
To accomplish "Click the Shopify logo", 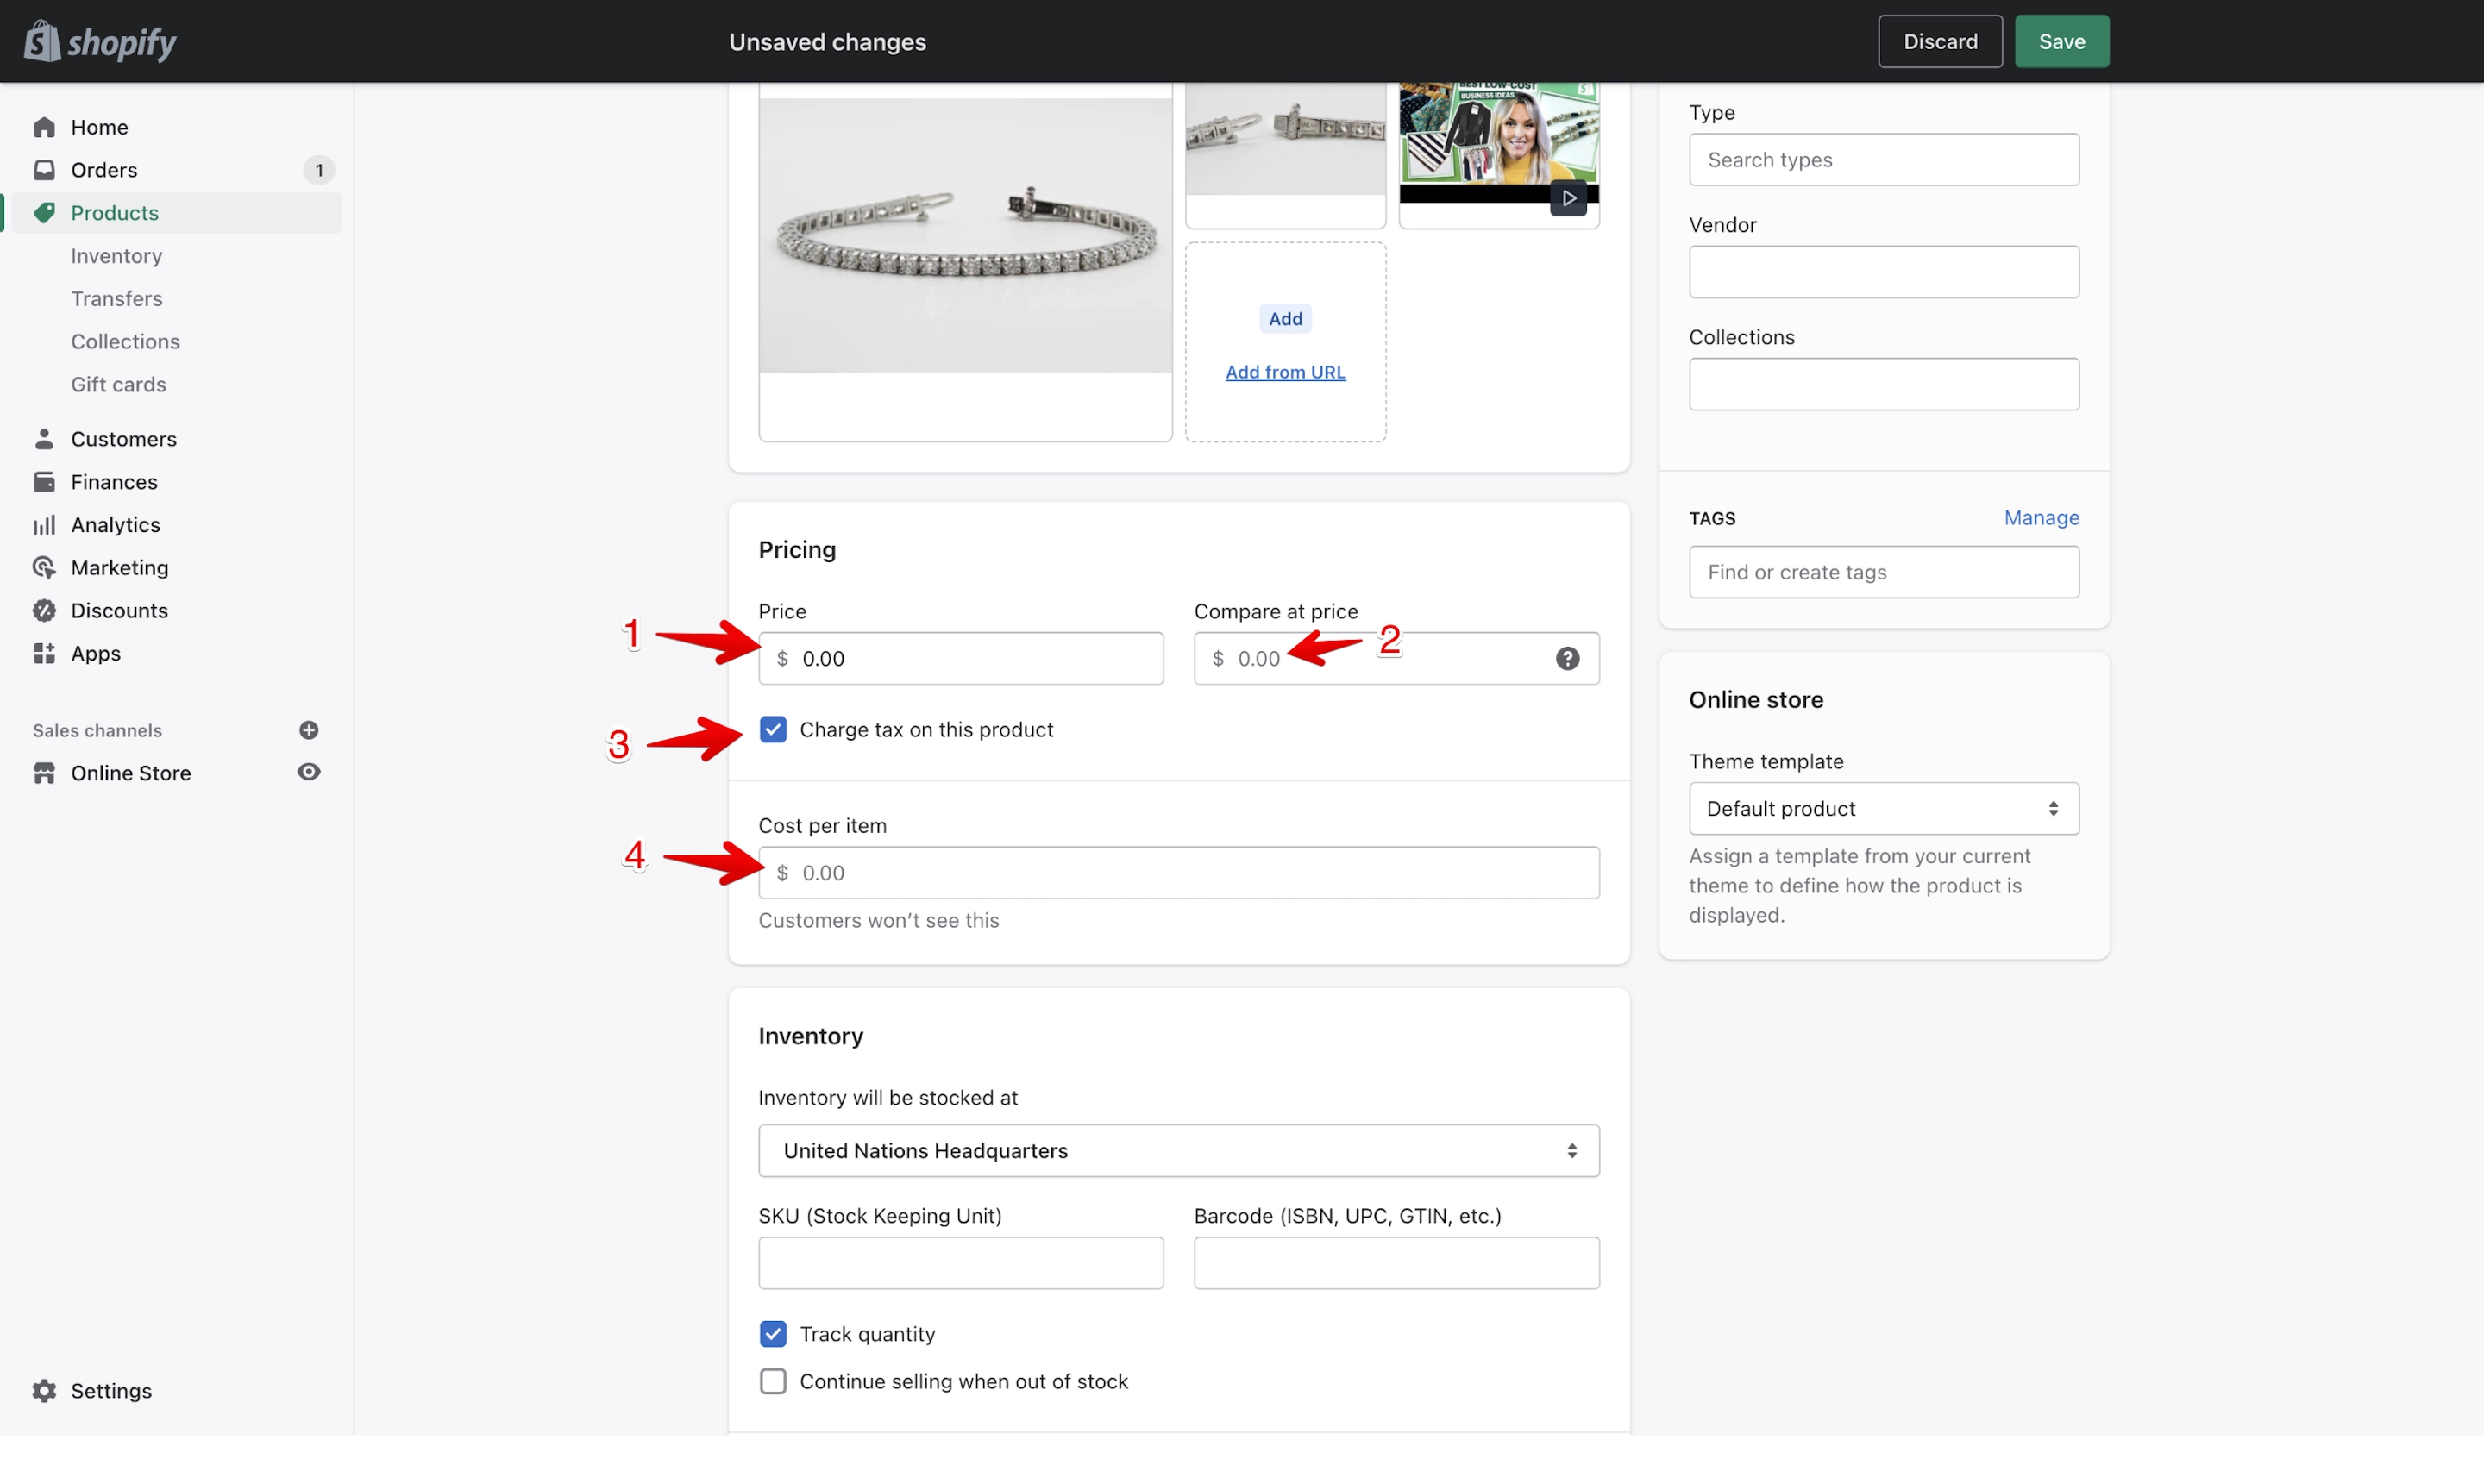I will click(100, 41).
